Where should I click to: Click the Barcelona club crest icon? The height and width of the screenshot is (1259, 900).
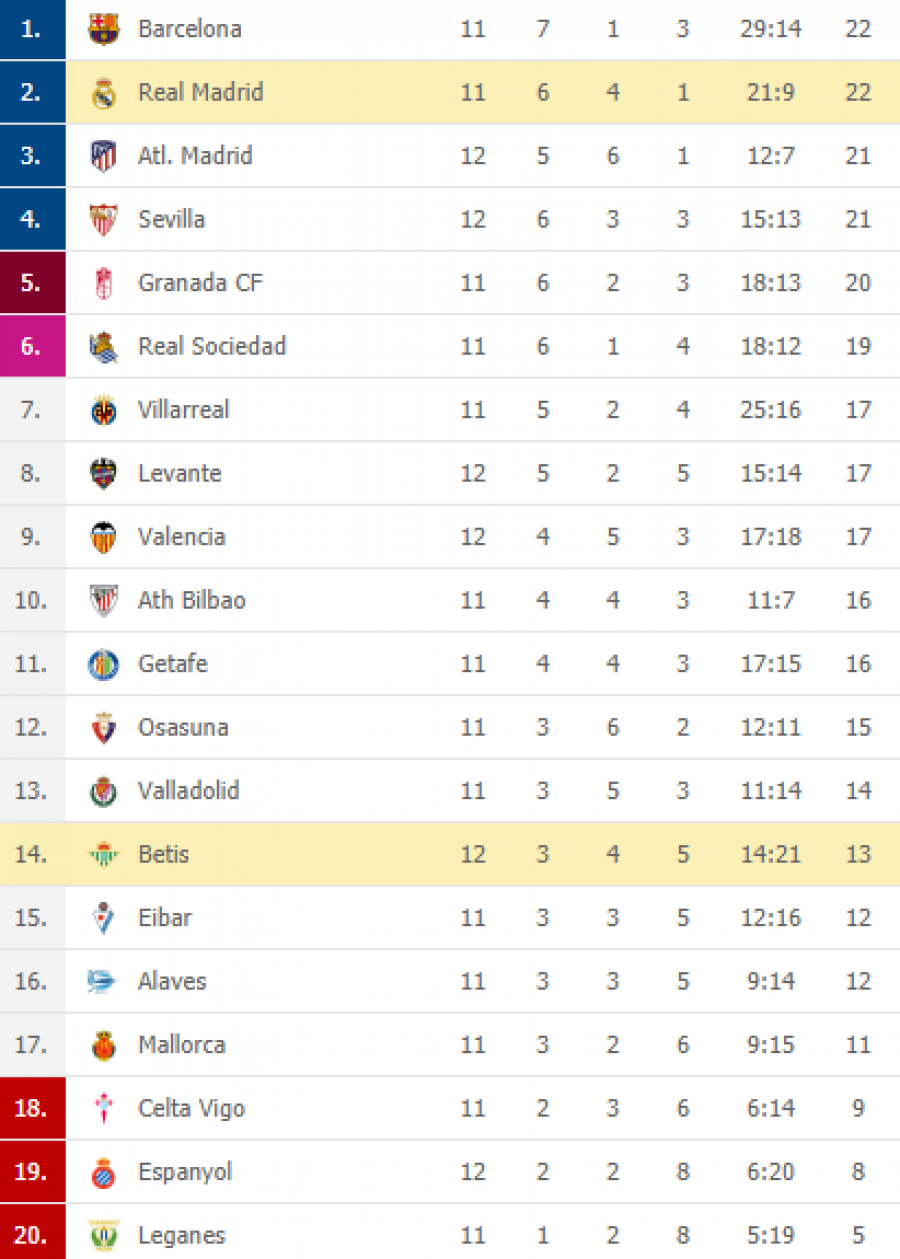[x=103, y=29]
